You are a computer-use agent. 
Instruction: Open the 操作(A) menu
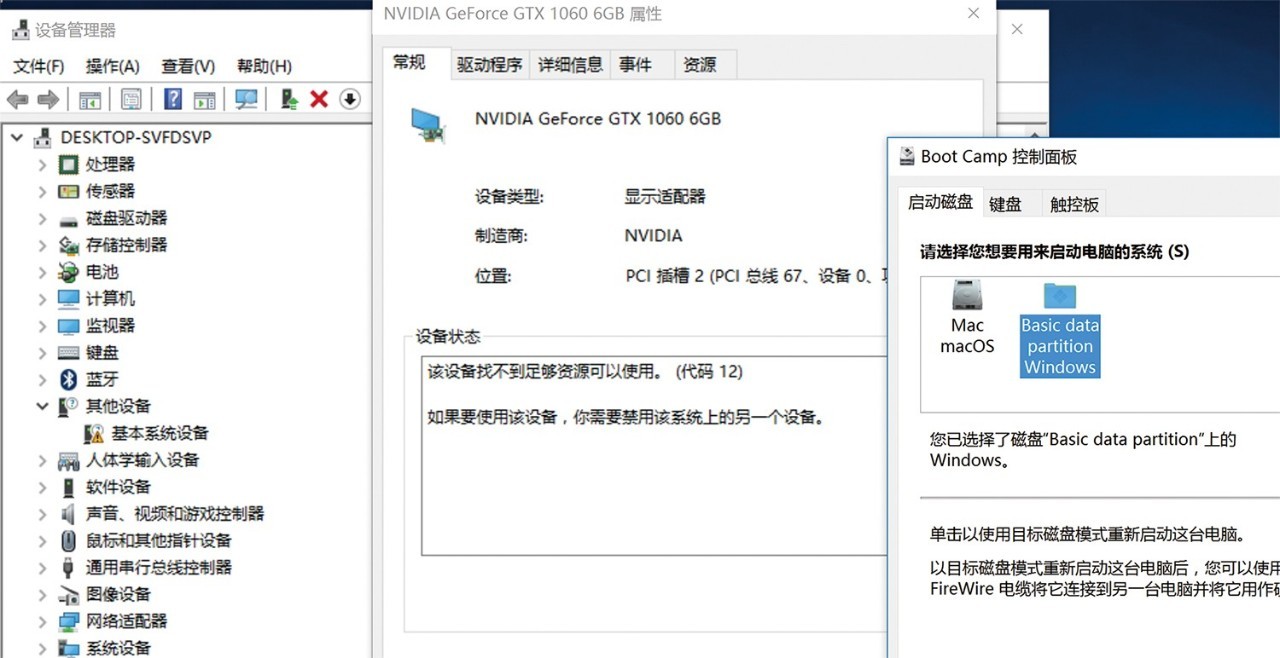(x=113, y=66)
